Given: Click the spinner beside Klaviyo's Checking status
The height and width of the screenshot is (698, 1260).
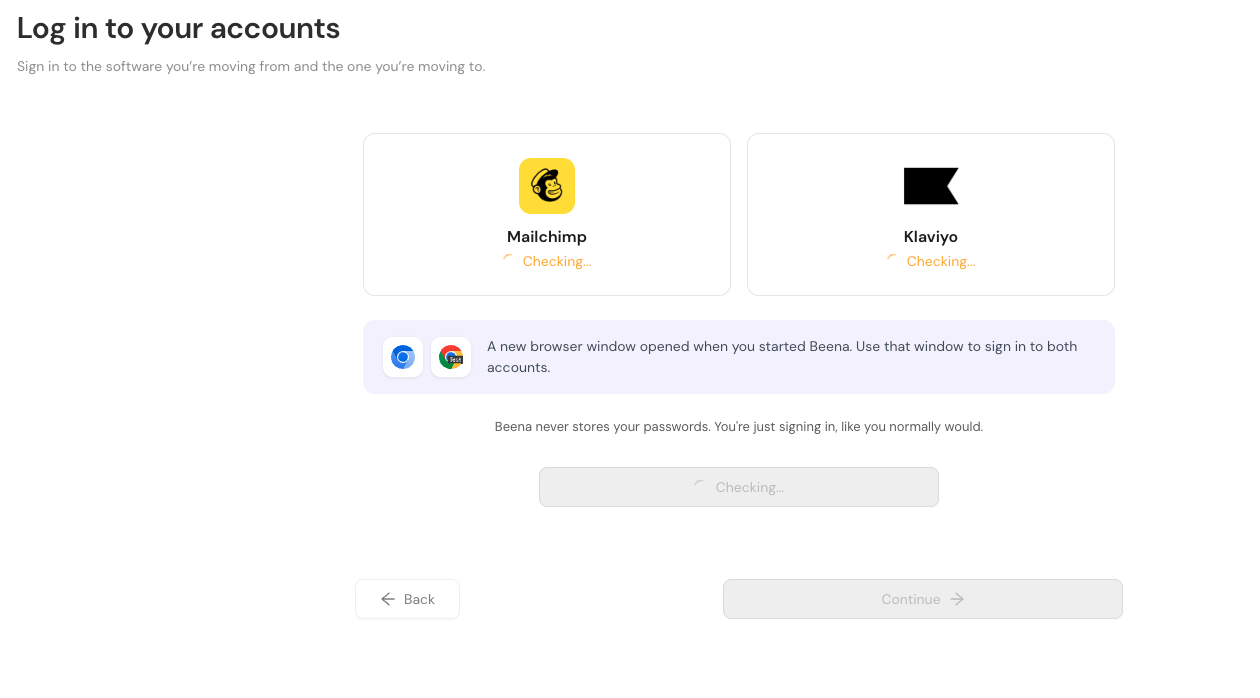Looking at the screenshot, I should (891, 258).
